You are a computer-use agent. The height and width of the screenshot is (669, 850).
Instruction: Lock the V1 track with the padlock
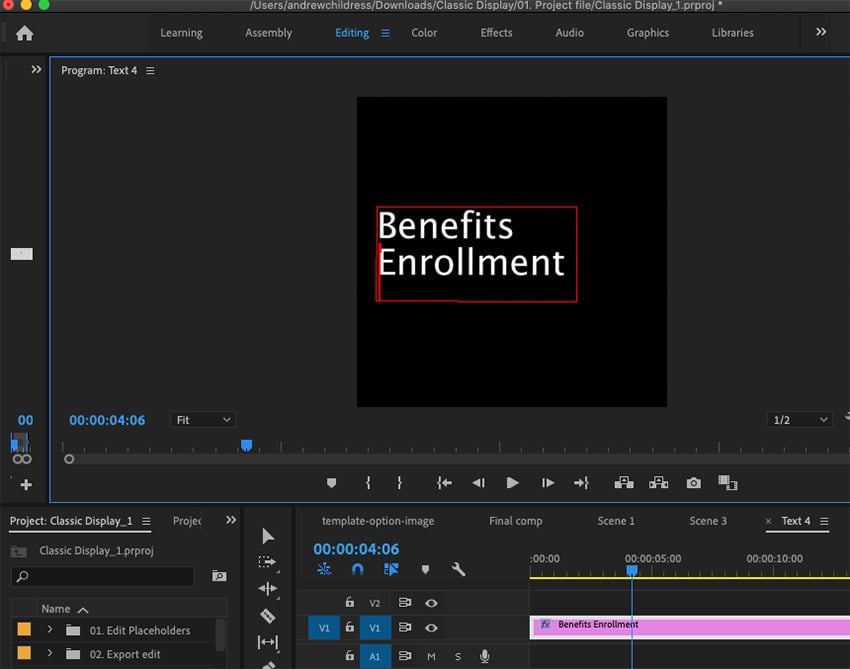coord(348,627)
